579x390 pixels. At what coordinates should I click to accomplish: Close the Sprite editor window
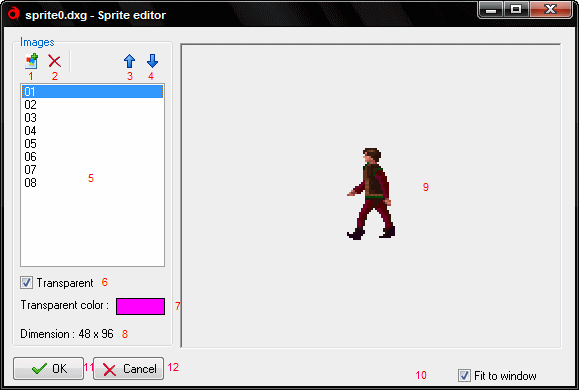(x=551, y=9)
